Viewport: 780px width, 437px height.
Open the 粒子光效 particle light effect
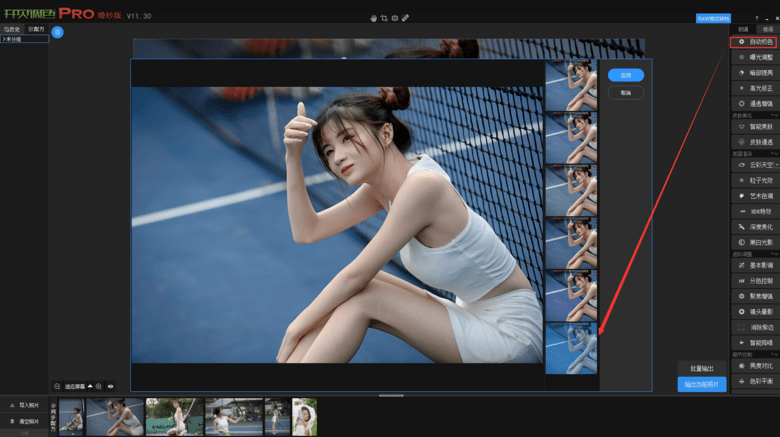tap(754, 180)
